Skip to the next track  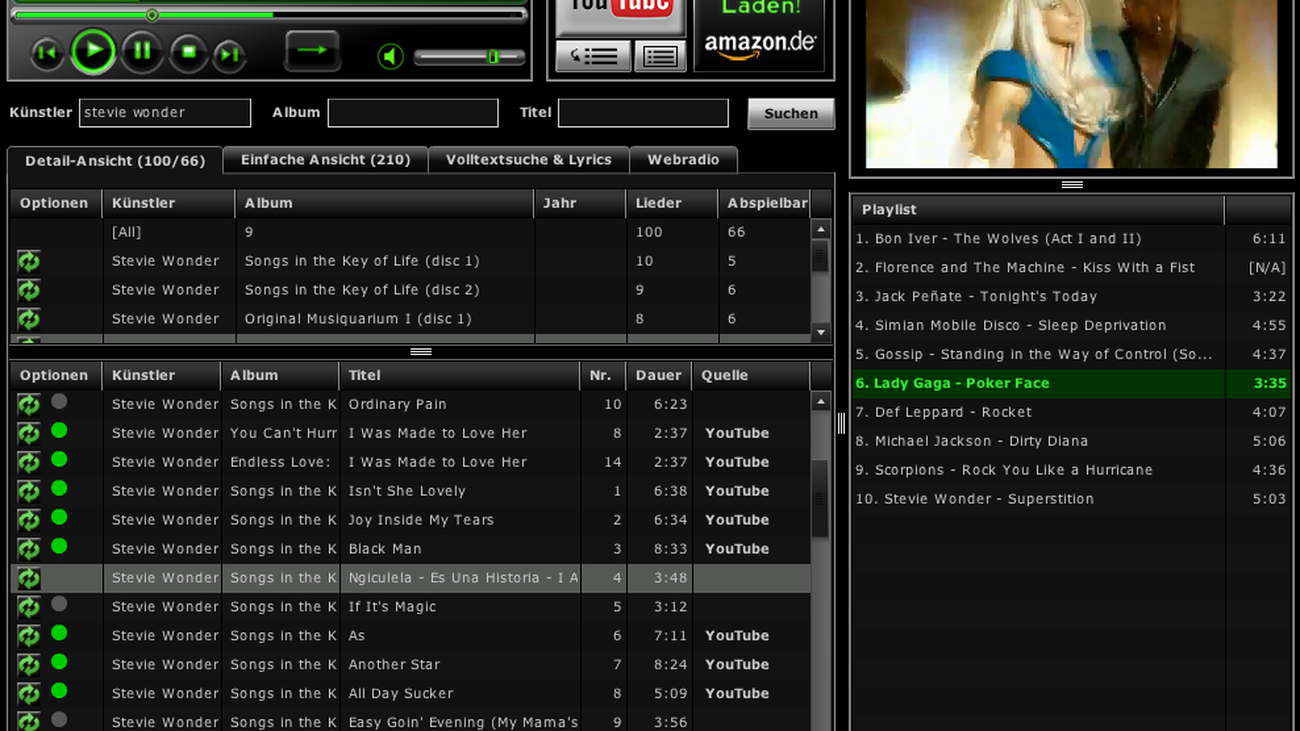pyautogui.click(x=229, y=54)
